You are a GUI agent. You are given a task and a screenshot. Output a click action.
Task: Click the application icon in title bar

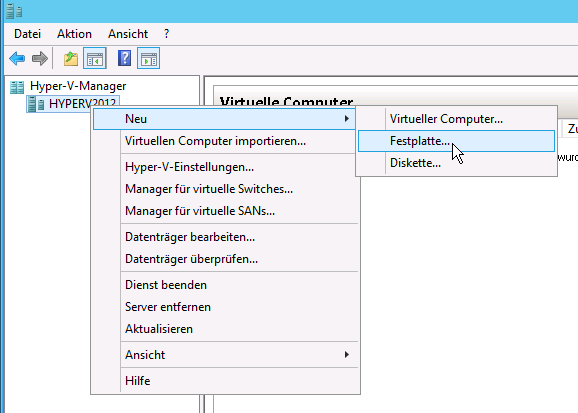[x=14, y=11]
